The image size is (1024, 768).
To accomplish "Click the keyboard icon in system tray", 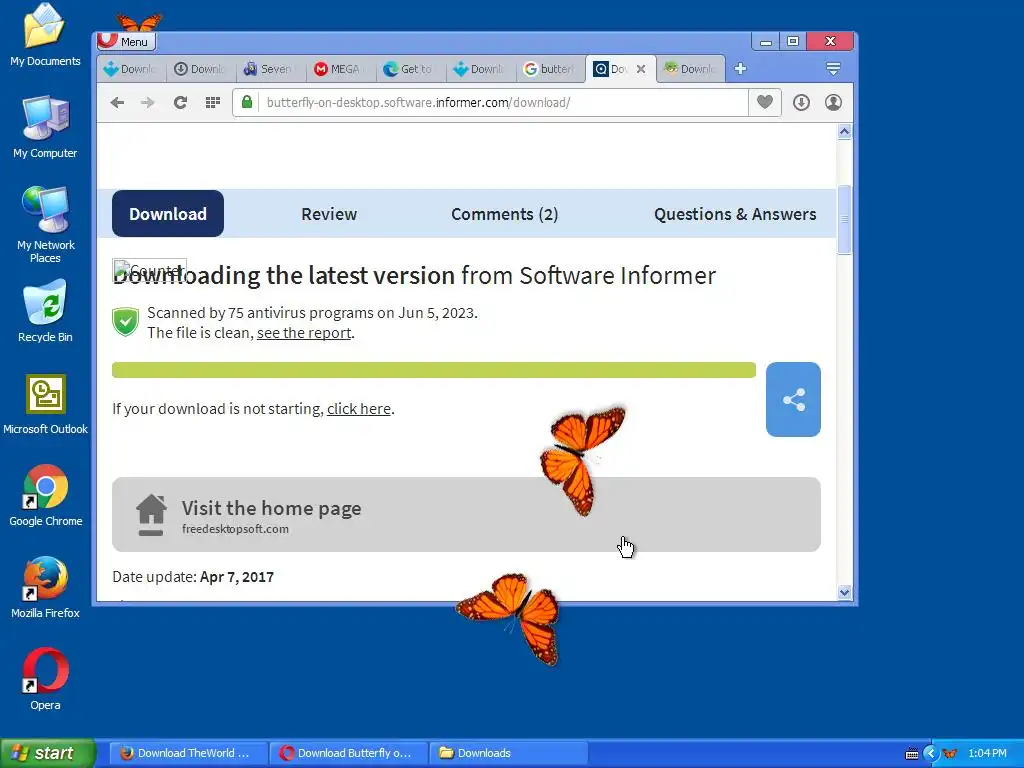I will point(912,754).
